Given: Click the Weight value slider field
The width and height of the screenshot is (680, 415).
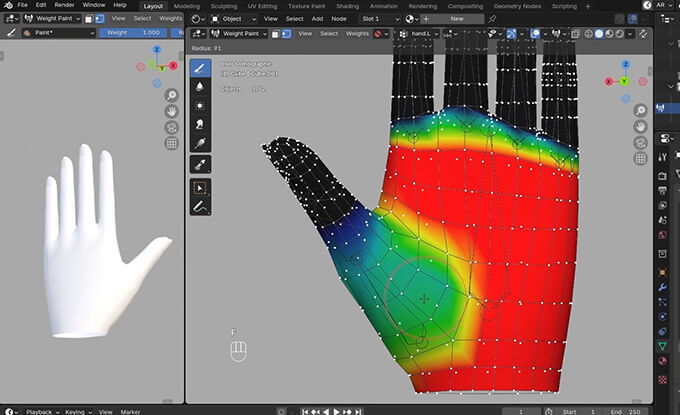Looking at the screenshot, I should [x=131, y=32].
